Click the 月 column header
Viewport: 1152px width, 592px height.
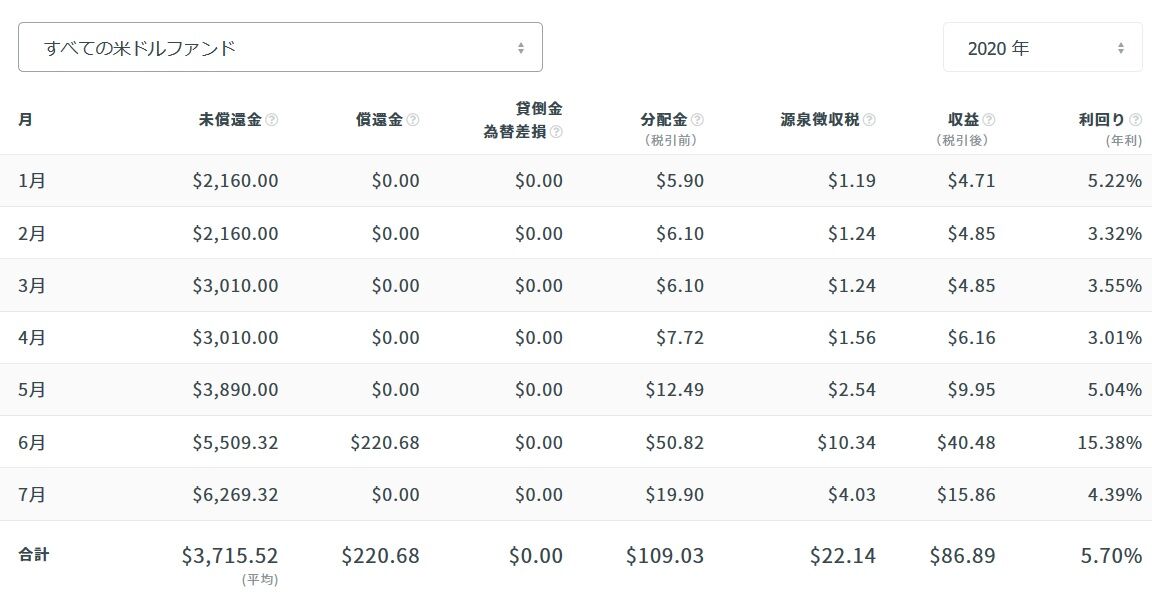25,120
